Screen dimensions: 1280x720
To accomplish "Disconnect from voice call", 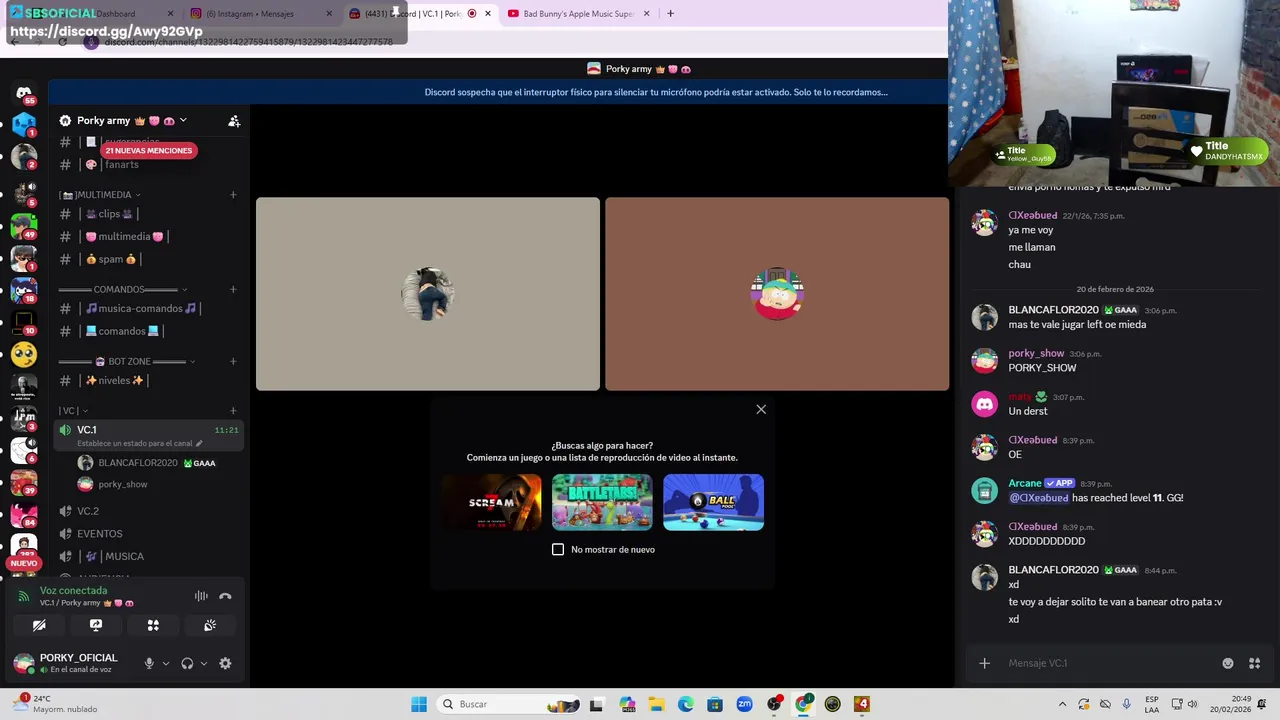I will (x=225, y=596).
